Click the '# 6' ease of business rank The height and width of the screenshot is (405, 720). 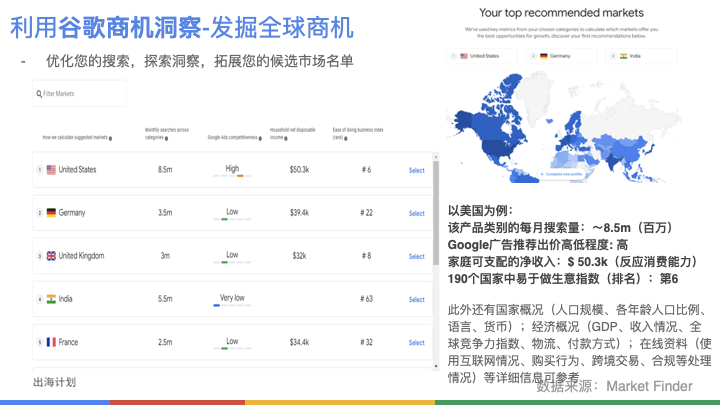click(366, 170)
